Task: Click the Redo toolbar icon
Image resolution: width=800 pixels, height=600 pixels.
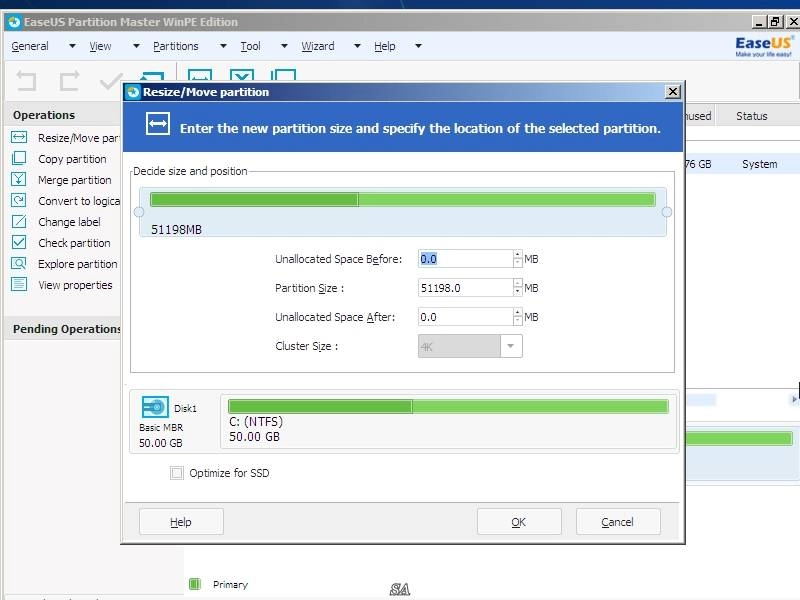Action: [69, 81]
